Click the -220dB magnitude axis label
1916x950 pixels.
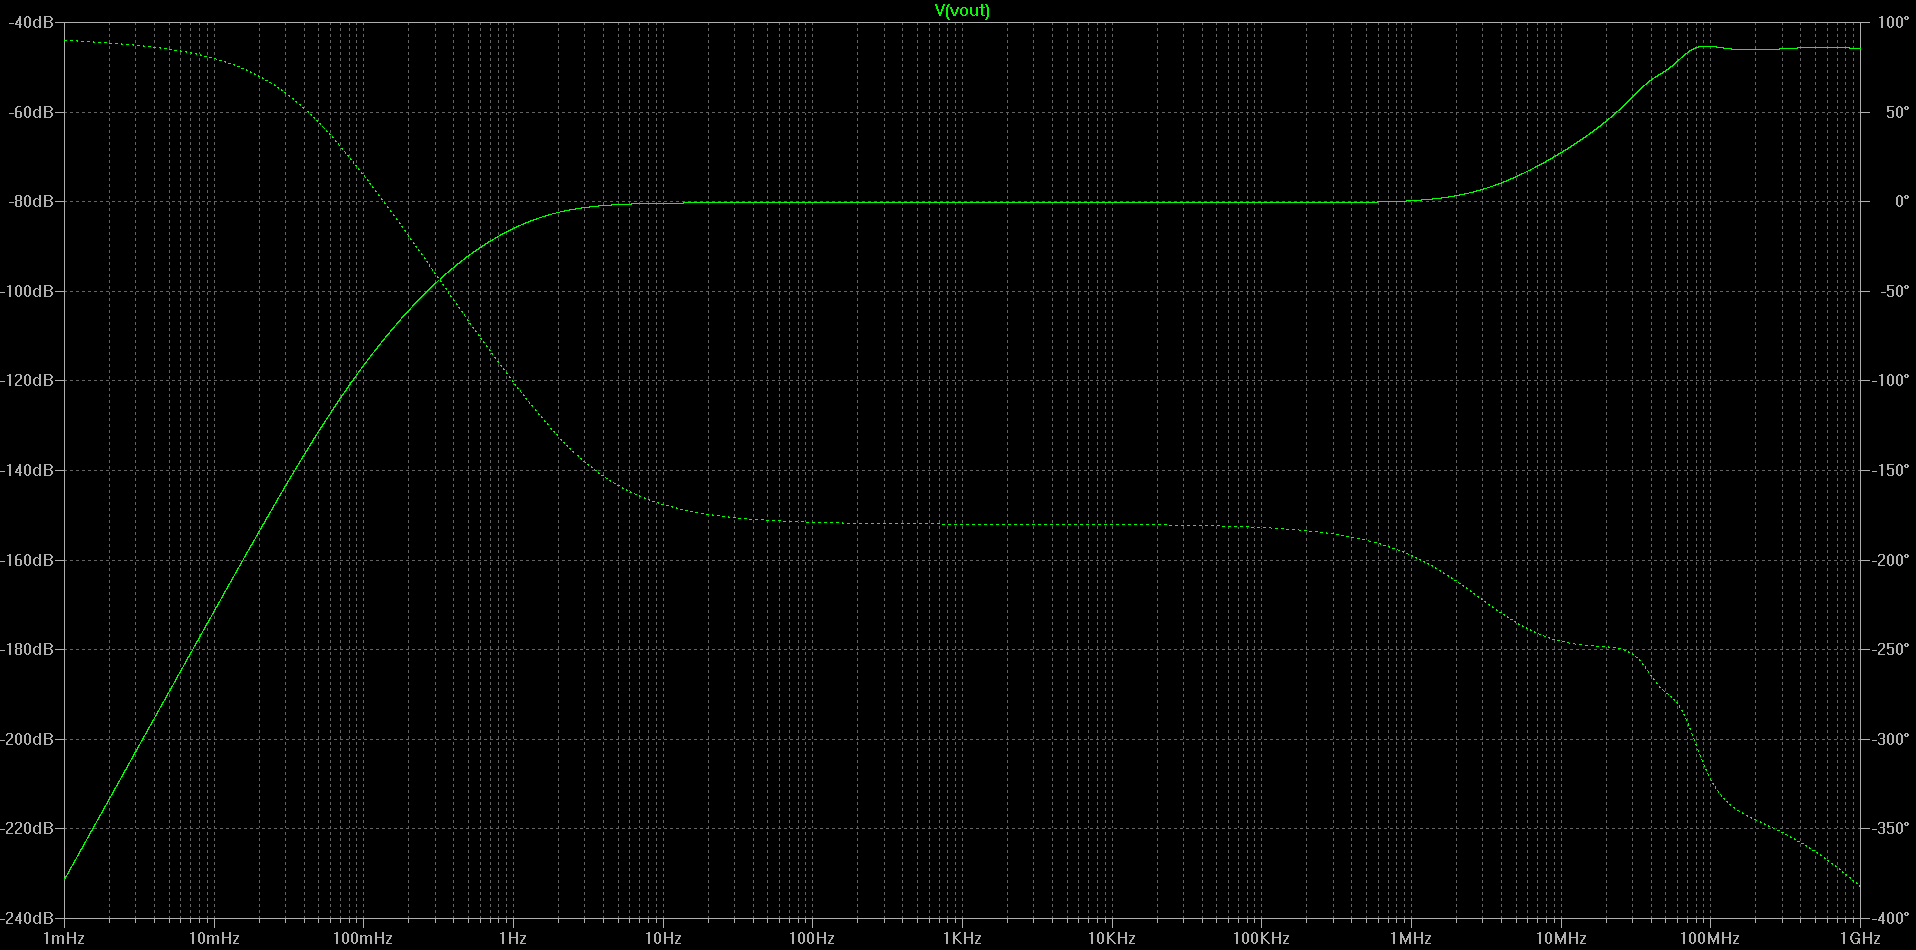point(28,828)
